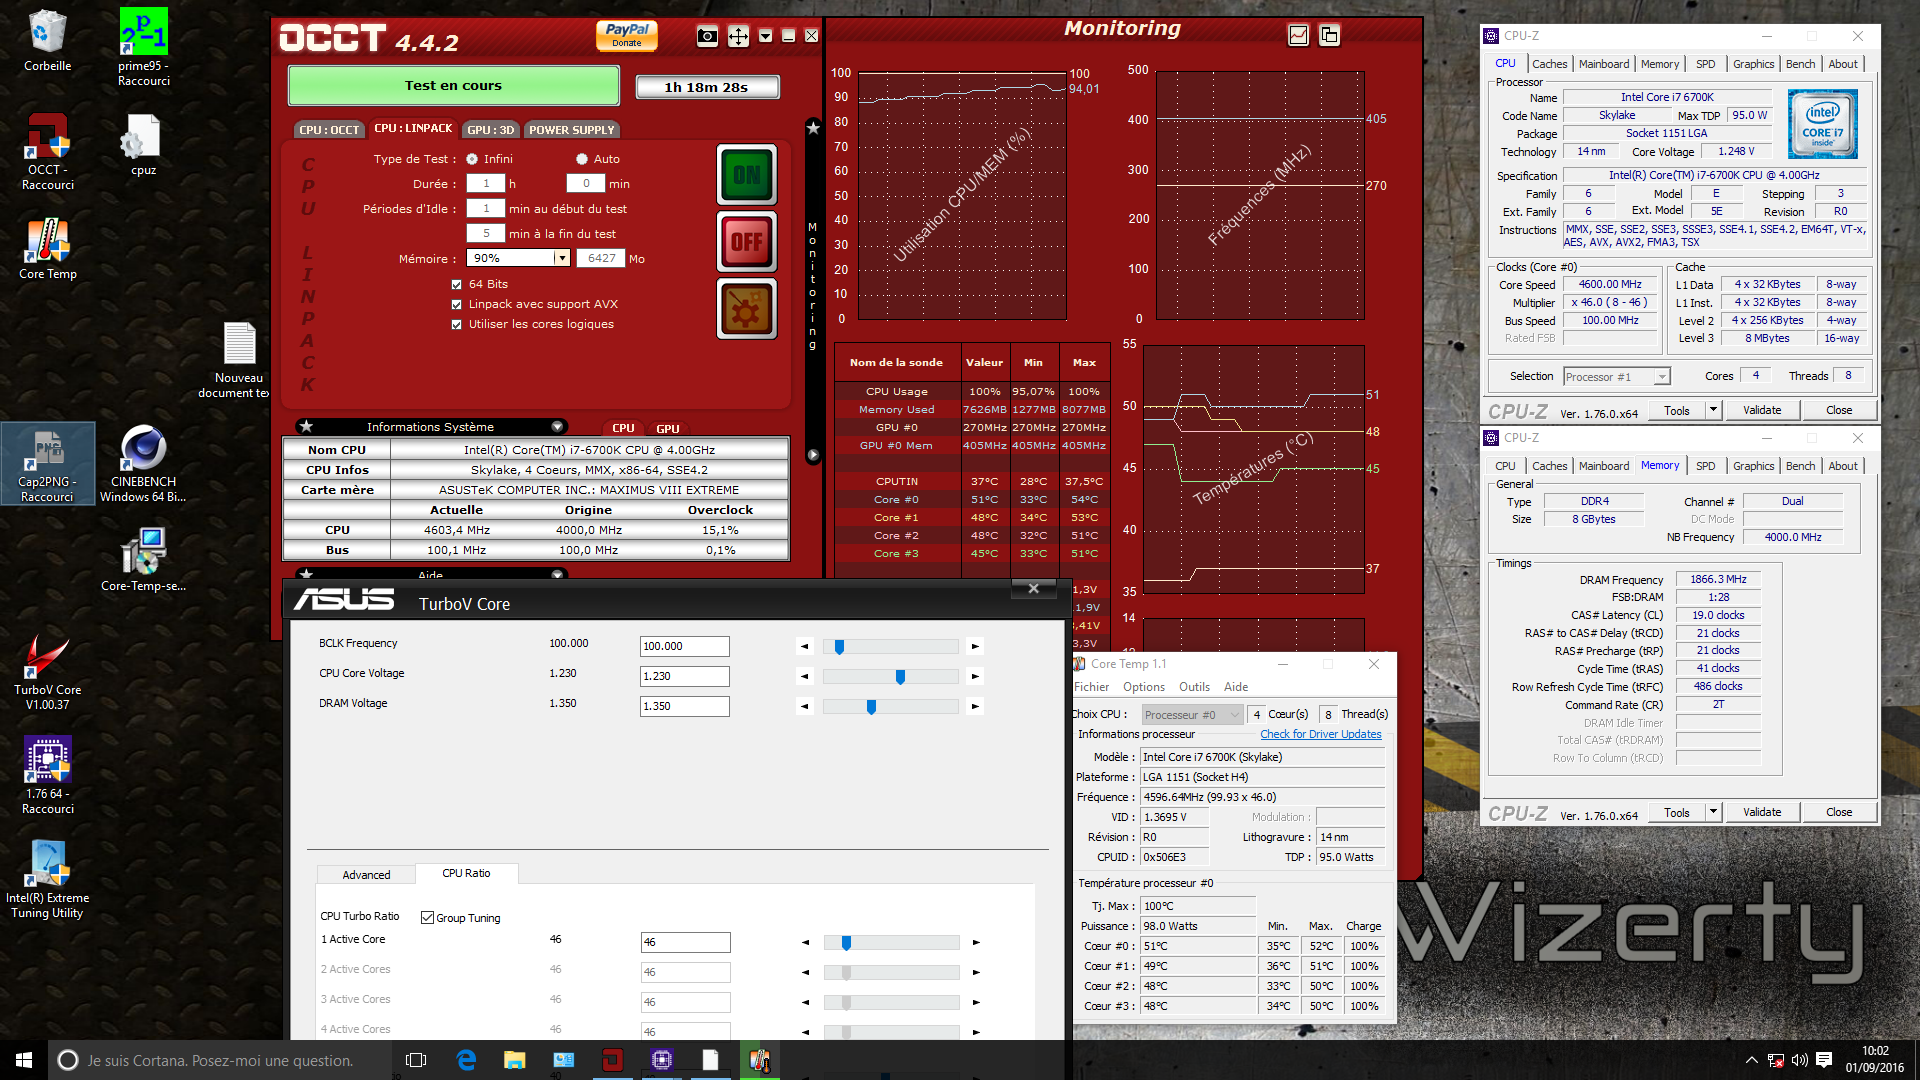Toggle the 64 Bits checkbox
Viewport: 1920px width, 1080px height.
click(x=457, y=285)
